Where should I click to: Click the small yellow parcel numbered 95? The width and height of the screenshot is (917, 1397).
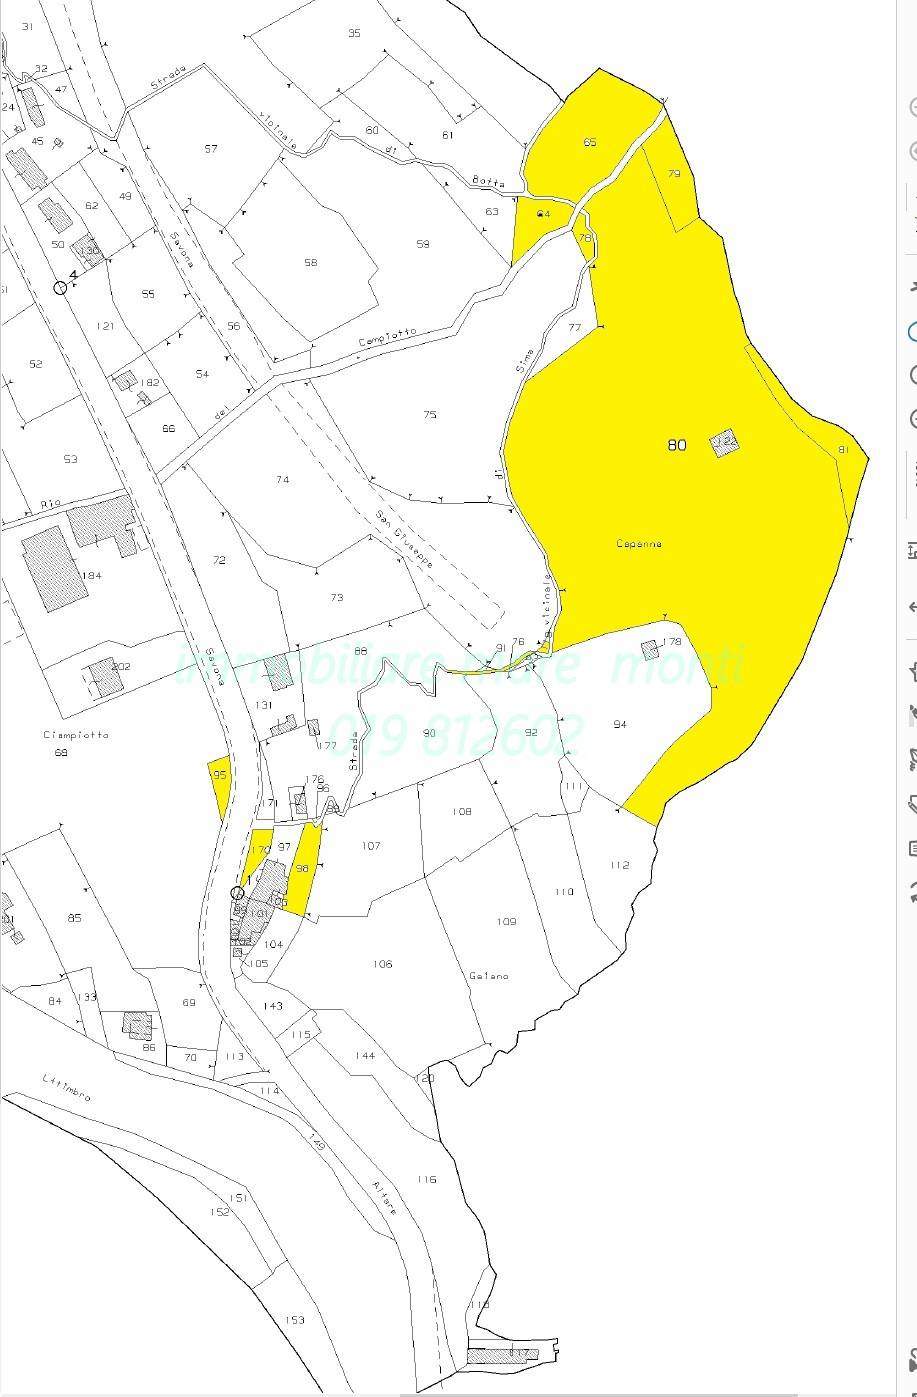pos(220,782)
